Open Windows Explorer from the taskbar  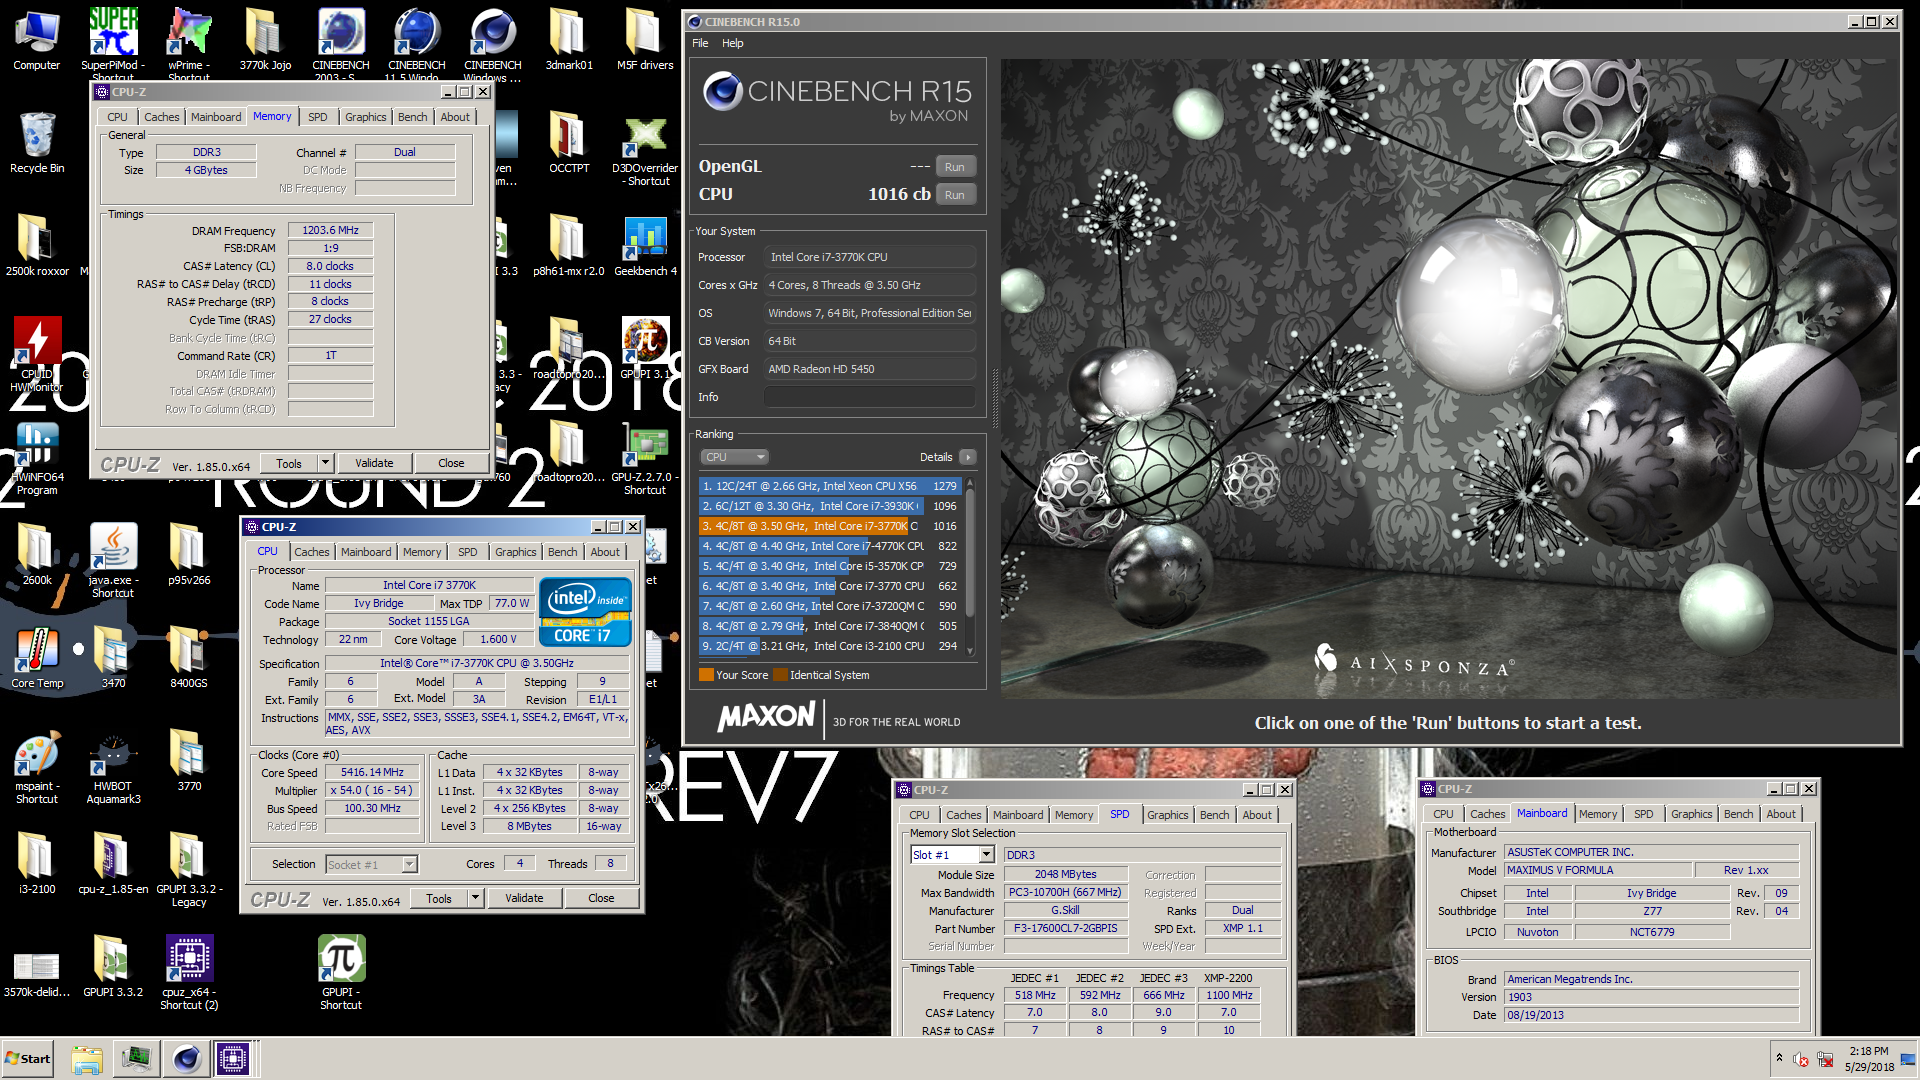click(x=87, y=1058)
